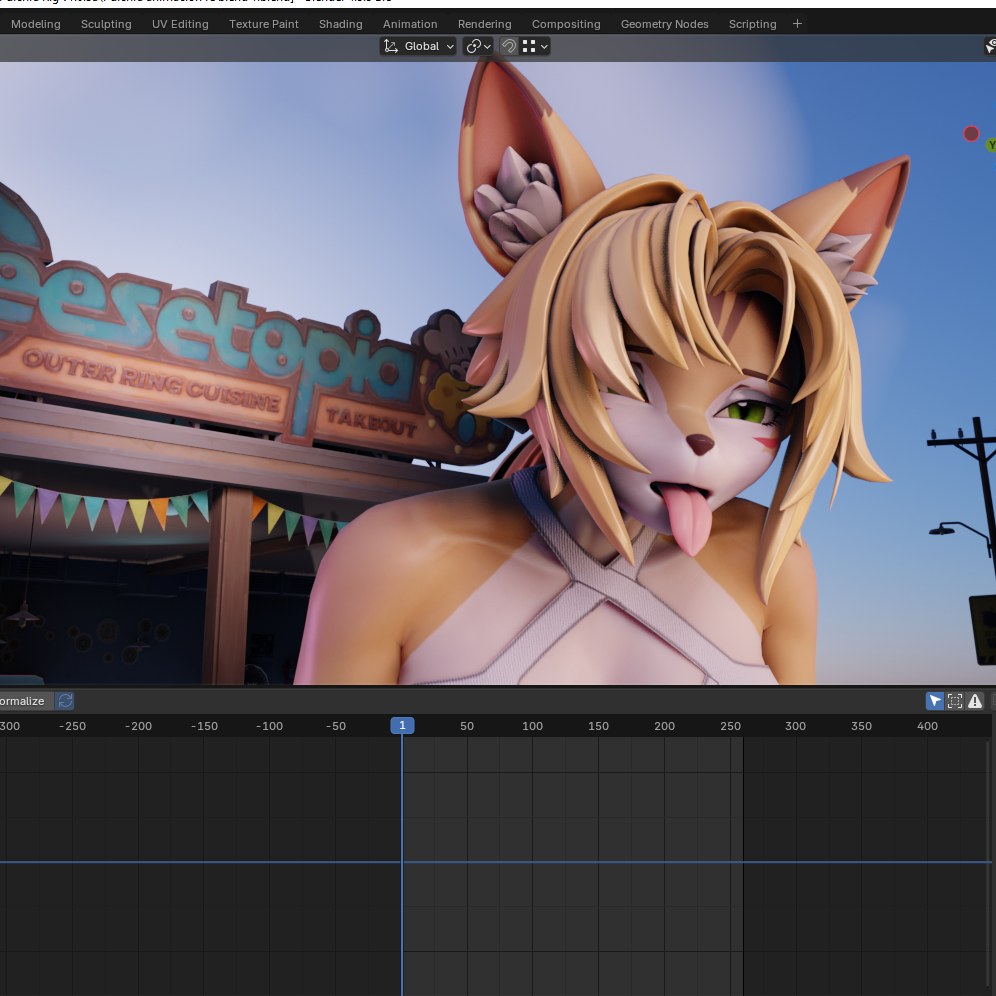Click the 350 frame label on ruler
Screen dimensions: 996x996
tap(861, 726)
